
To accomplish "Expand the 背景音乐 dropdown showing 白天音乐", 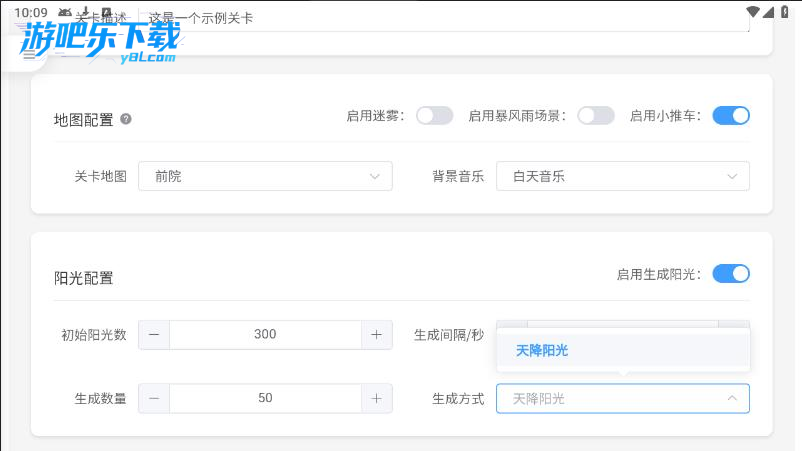I will [x=622, y=176].
